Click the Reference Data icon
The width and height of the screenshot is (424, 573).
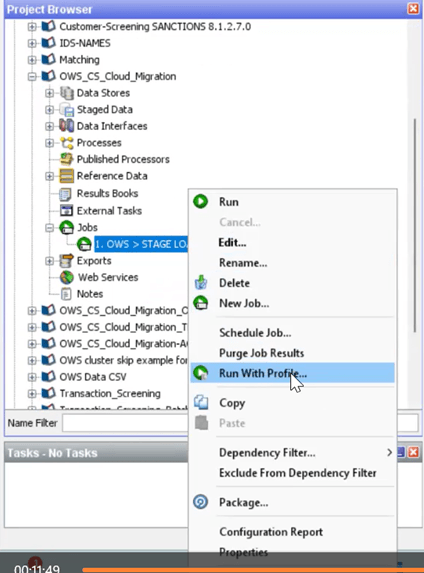(67, 176)
